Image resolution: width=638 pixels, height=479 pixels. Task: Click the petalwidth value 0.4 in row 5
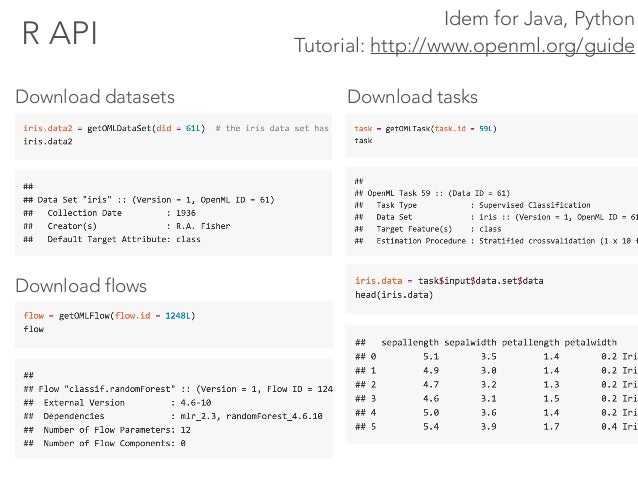(x=609, y=427)
